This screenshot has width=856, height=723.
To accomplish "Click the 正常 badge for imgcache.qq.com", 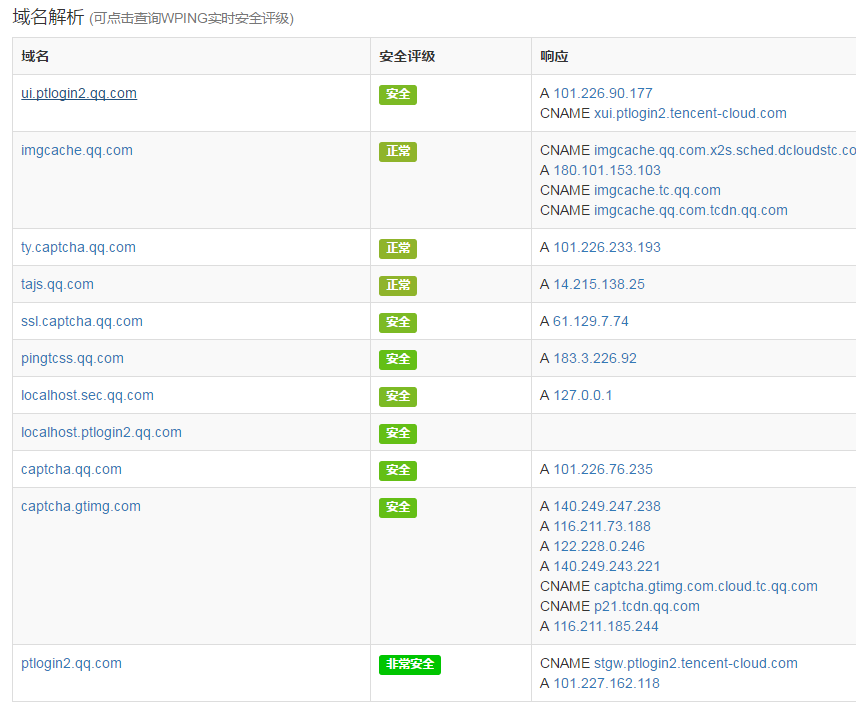I will (x=398, y=151).
